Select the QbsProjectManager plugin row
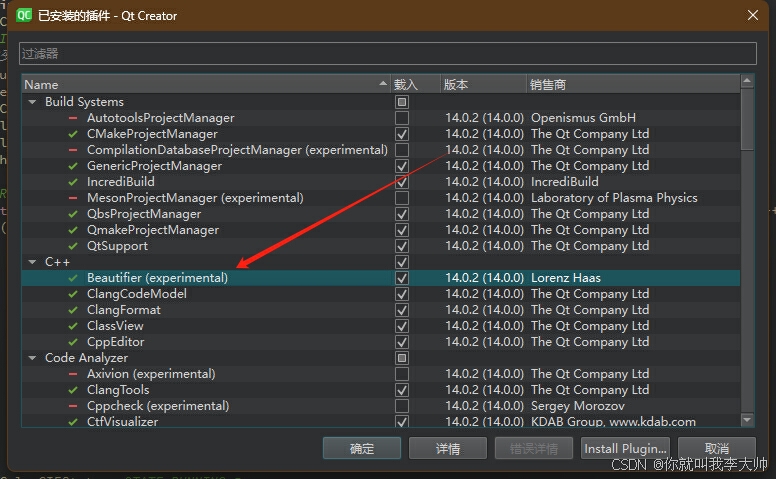This screenshot has width=776, height=479. [x=381, y=214]
